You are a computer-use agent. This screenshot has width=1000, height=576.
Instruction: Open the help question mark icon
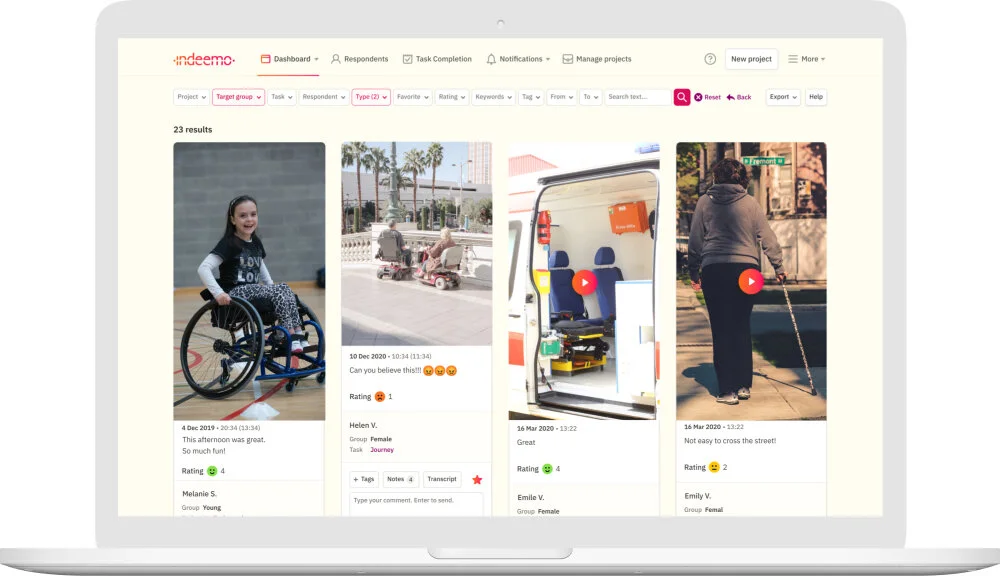[x=710, y=59]
